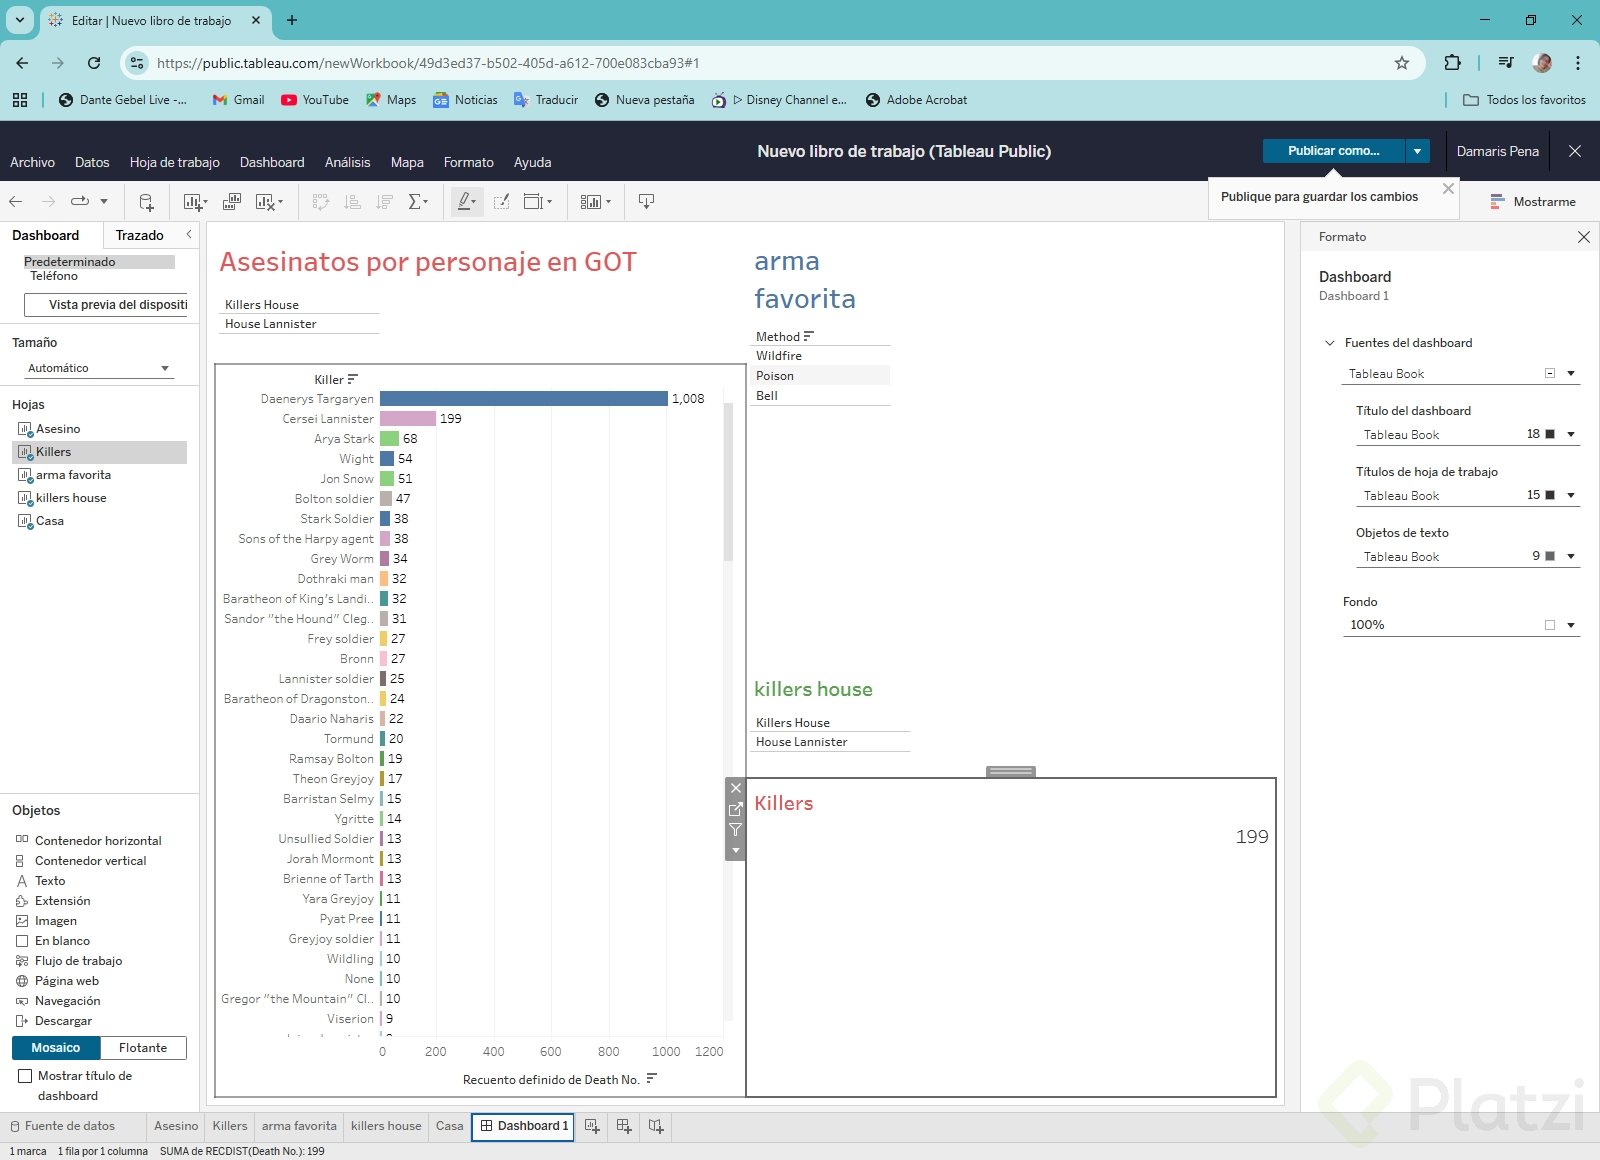The width and height of the screenshot is (1600, 1160).
Task: Remove the Killers sheet from dashboard
Action: tap(736, 788)
